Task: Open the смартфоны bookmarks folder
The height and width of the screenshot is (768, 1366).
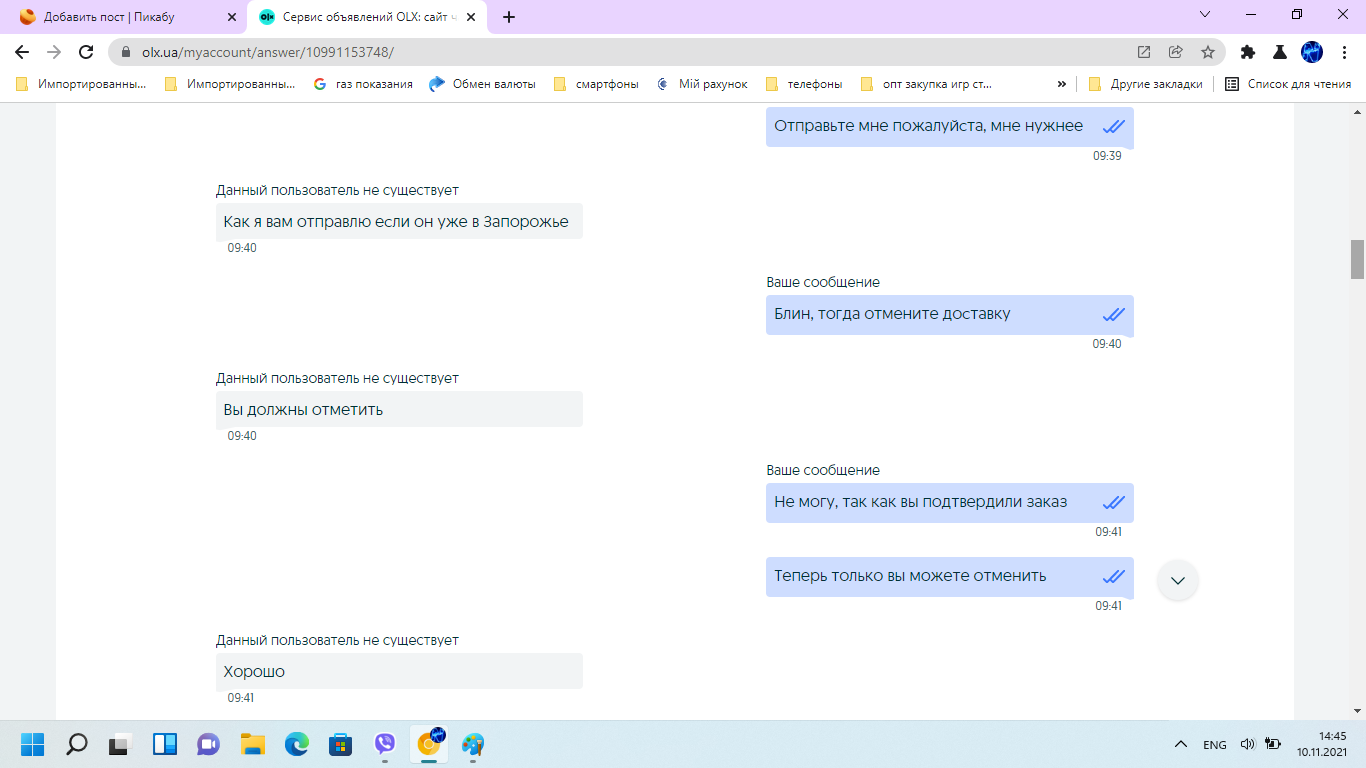Action: (x=596, y=84)
